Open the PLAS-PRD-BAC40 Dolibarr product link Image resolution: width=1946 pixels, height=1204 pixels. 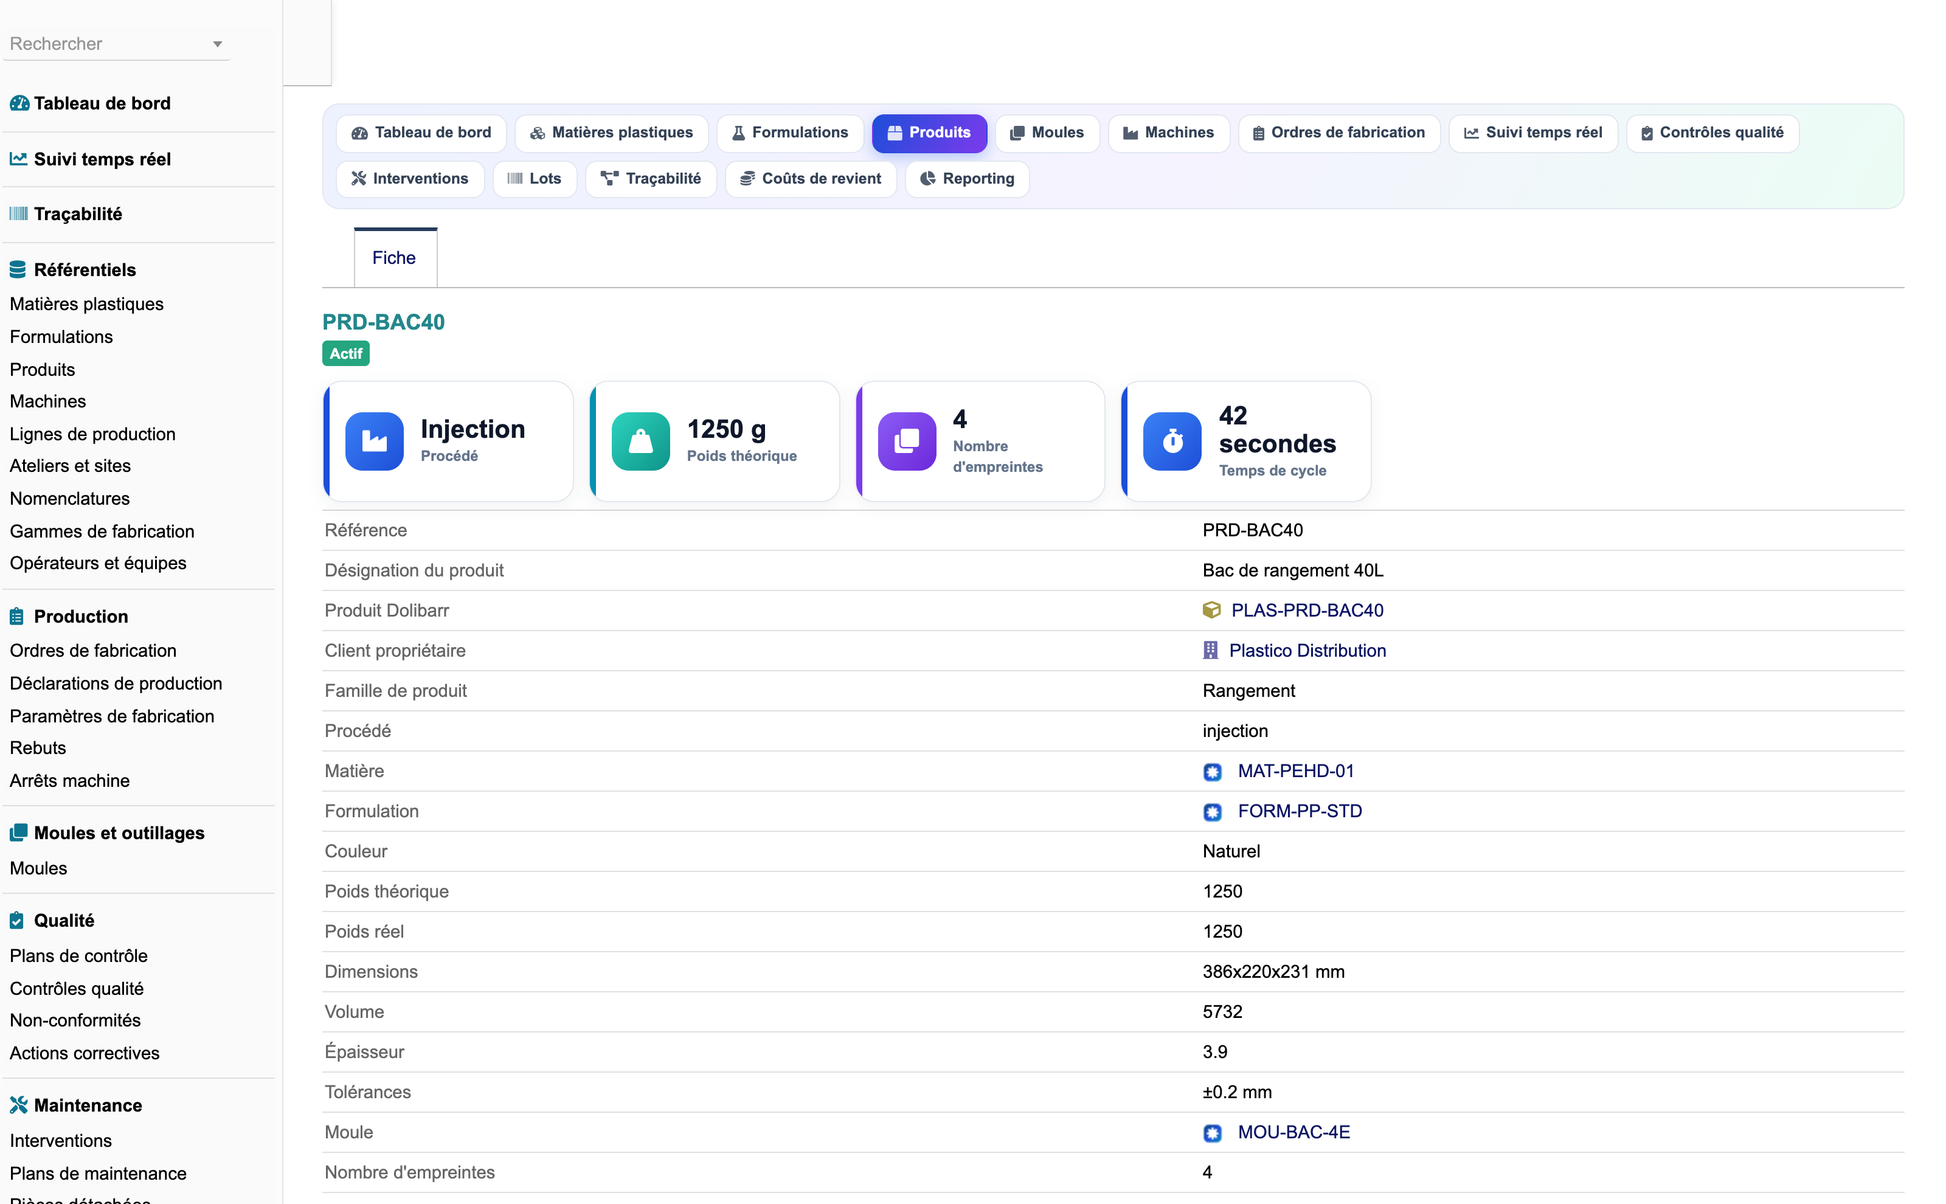[x=1307, y=610]
